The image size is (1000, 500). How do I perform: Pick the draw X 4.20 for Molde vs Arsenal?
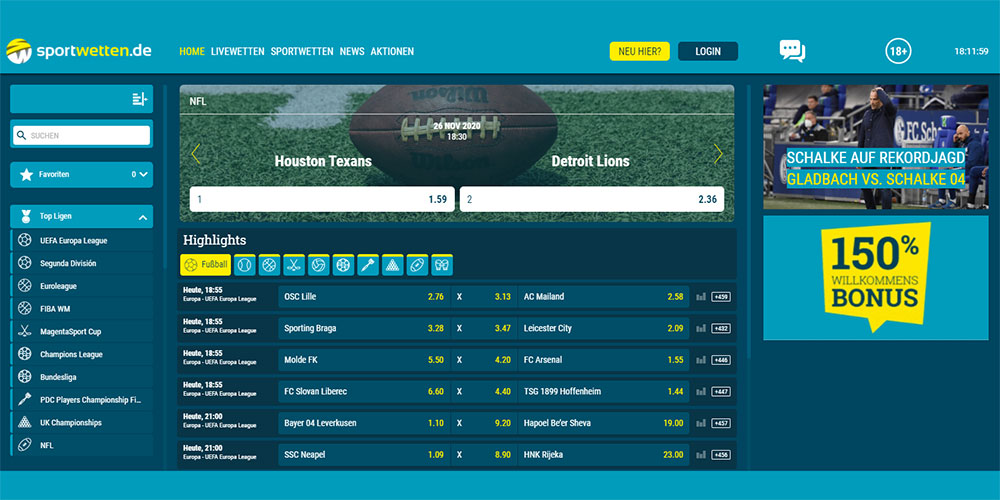483,360
